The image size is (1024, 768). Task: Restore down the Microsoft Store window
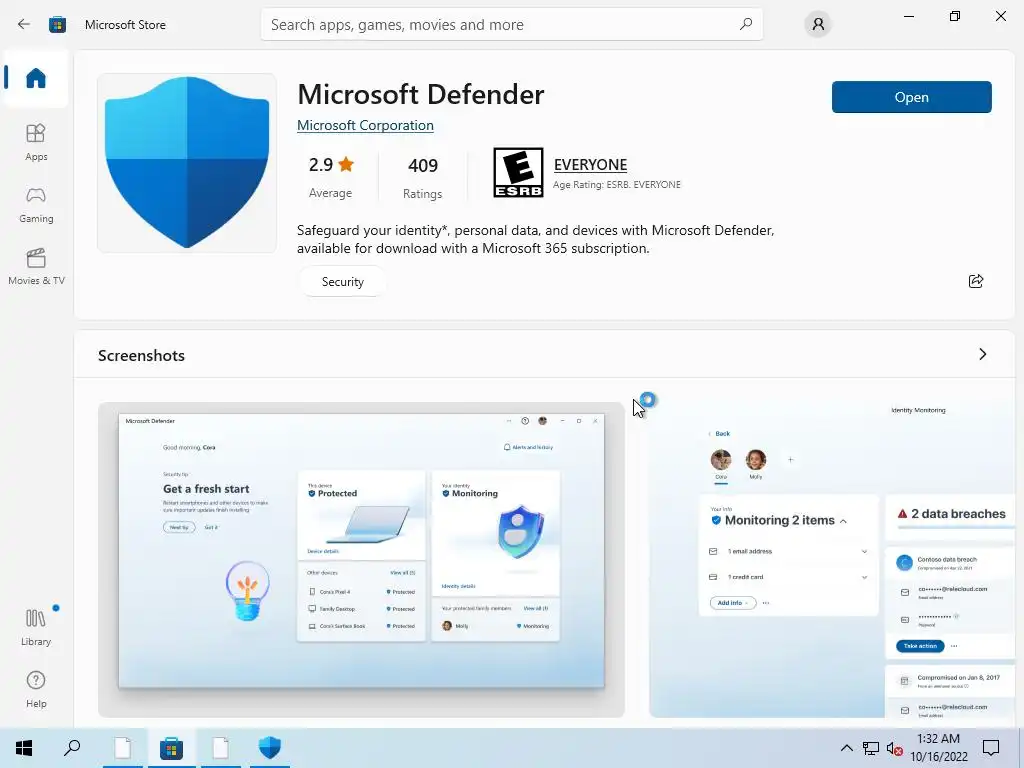(955, 16)
